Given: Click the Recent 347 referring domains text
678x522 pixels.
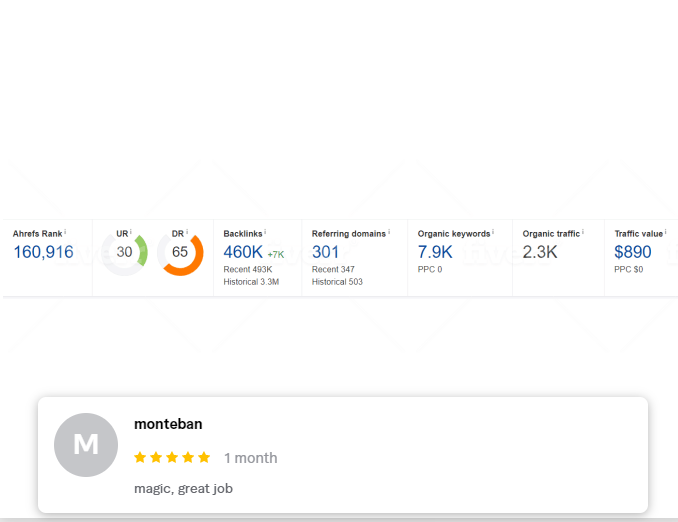Looking at the screenshot, I should 333,269.
